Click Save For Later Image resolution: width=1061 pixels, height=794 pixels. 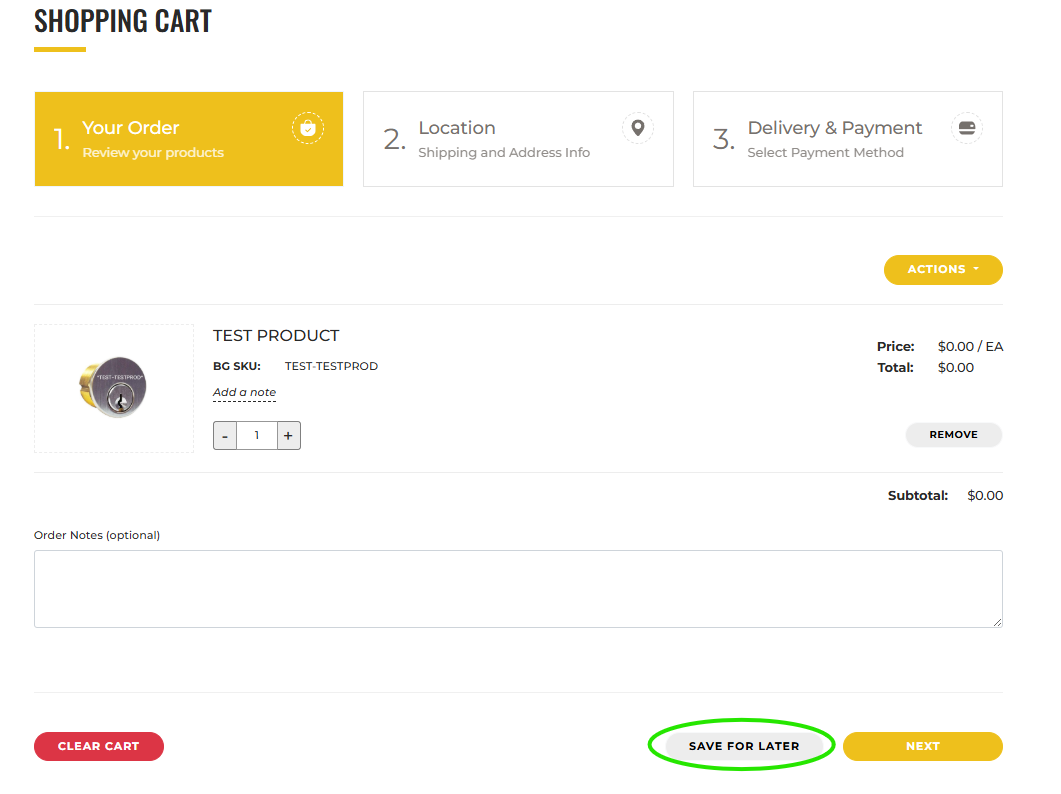click(x=743, y=746)
